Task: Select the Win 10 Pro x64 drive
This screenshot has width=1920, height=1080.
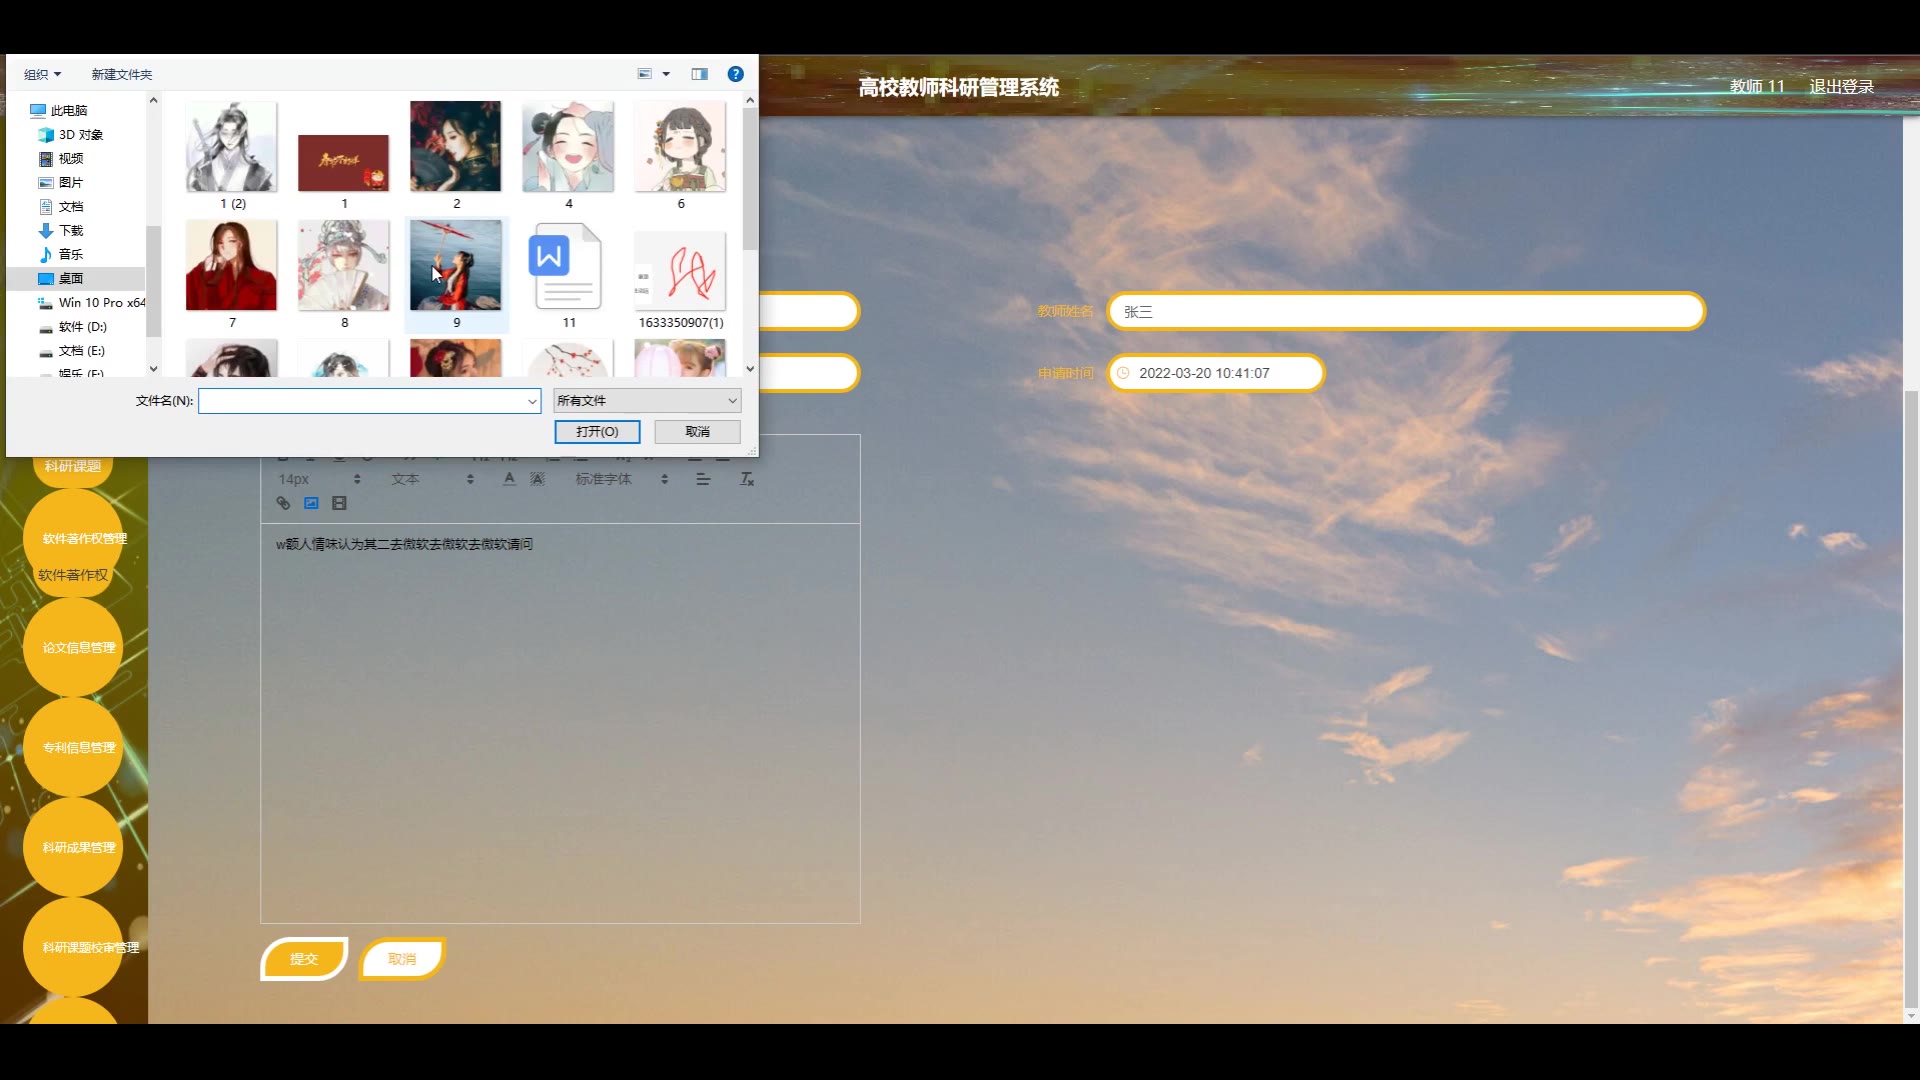Action: point(91,302)
